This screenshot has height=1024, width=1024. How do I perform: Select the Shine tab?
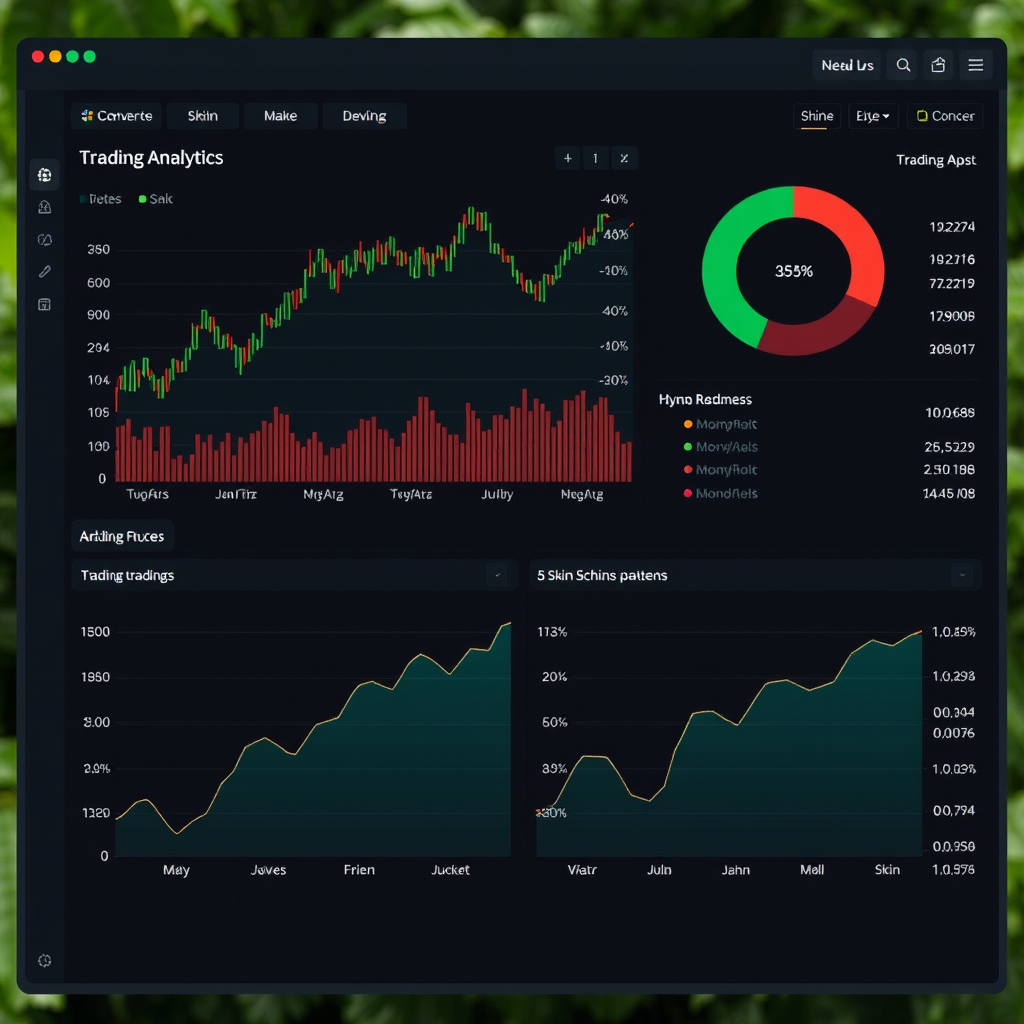point(817,116)
